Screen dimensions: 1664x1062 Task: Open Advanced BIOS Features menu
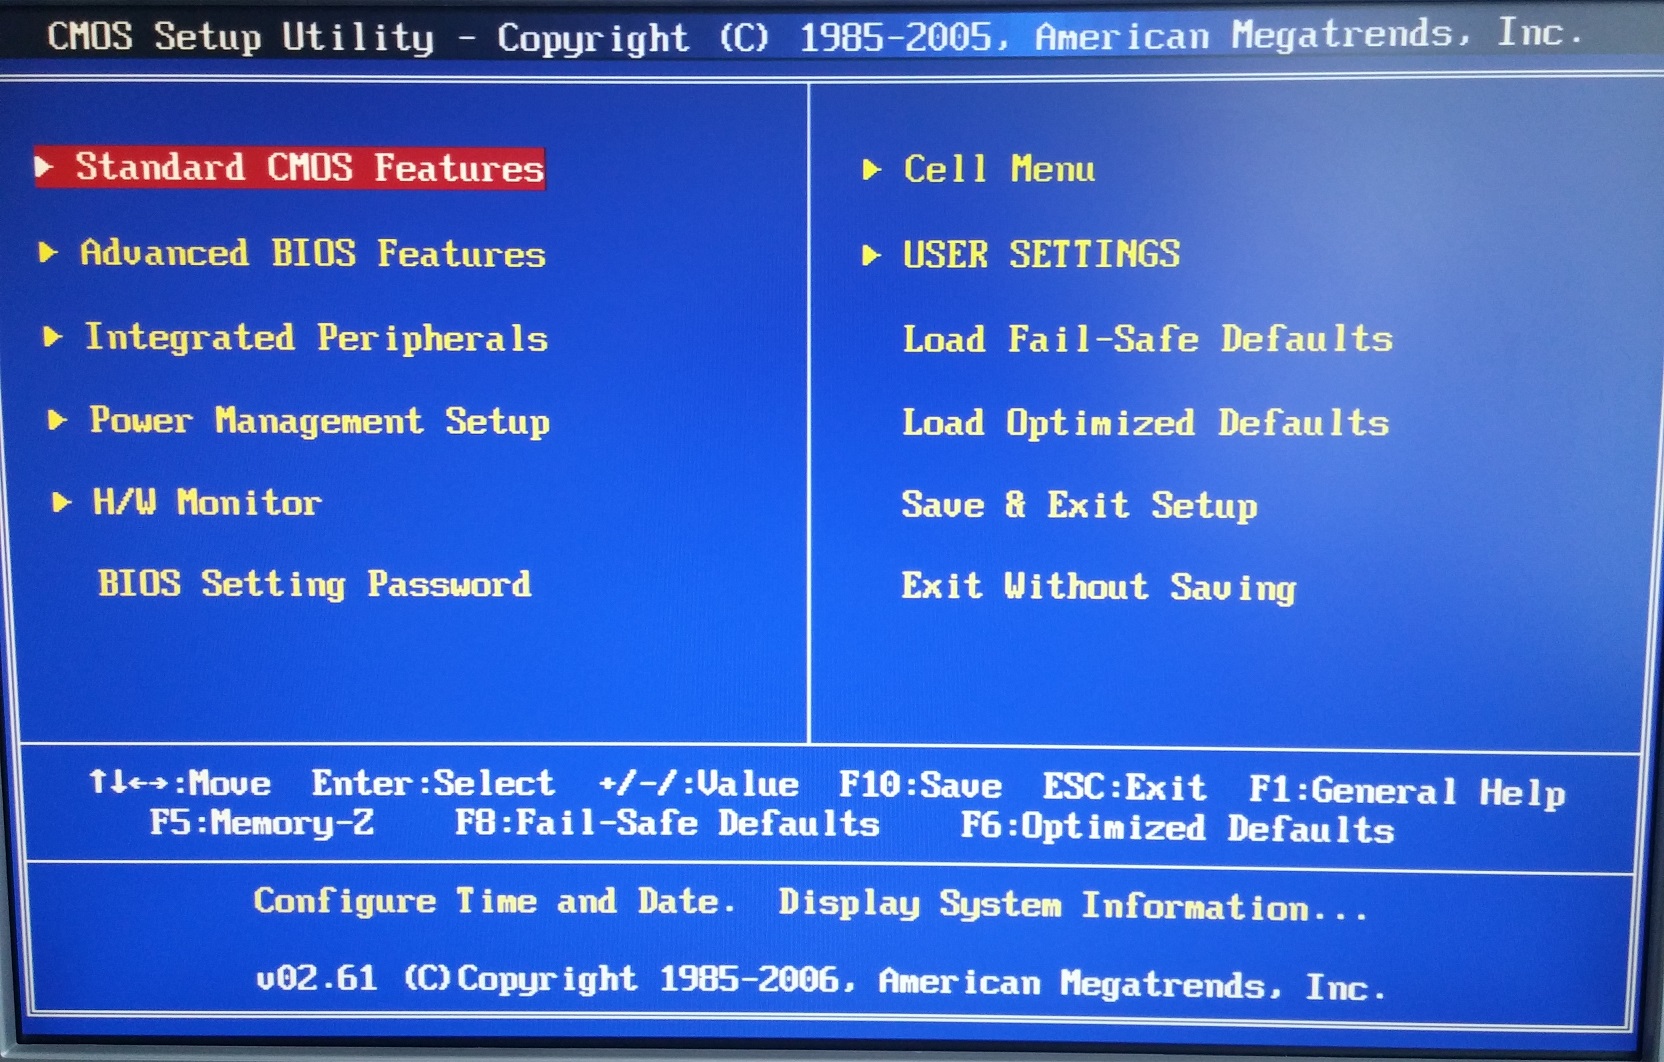tap(313, 253)
